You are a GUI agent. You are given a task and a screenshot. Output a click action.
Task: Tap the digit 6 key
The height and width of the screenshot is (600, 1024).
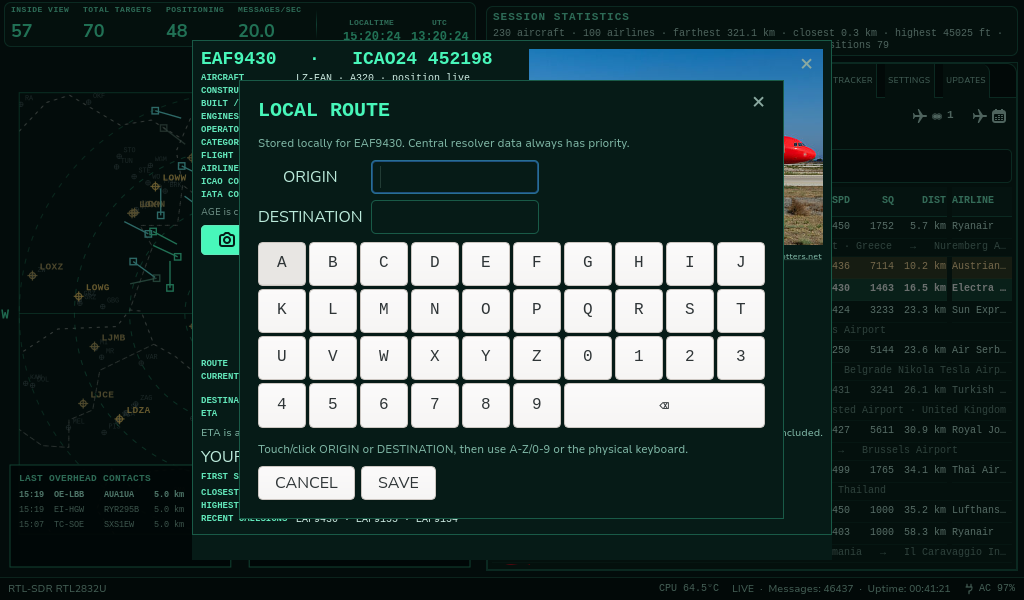tap(383, 405)
